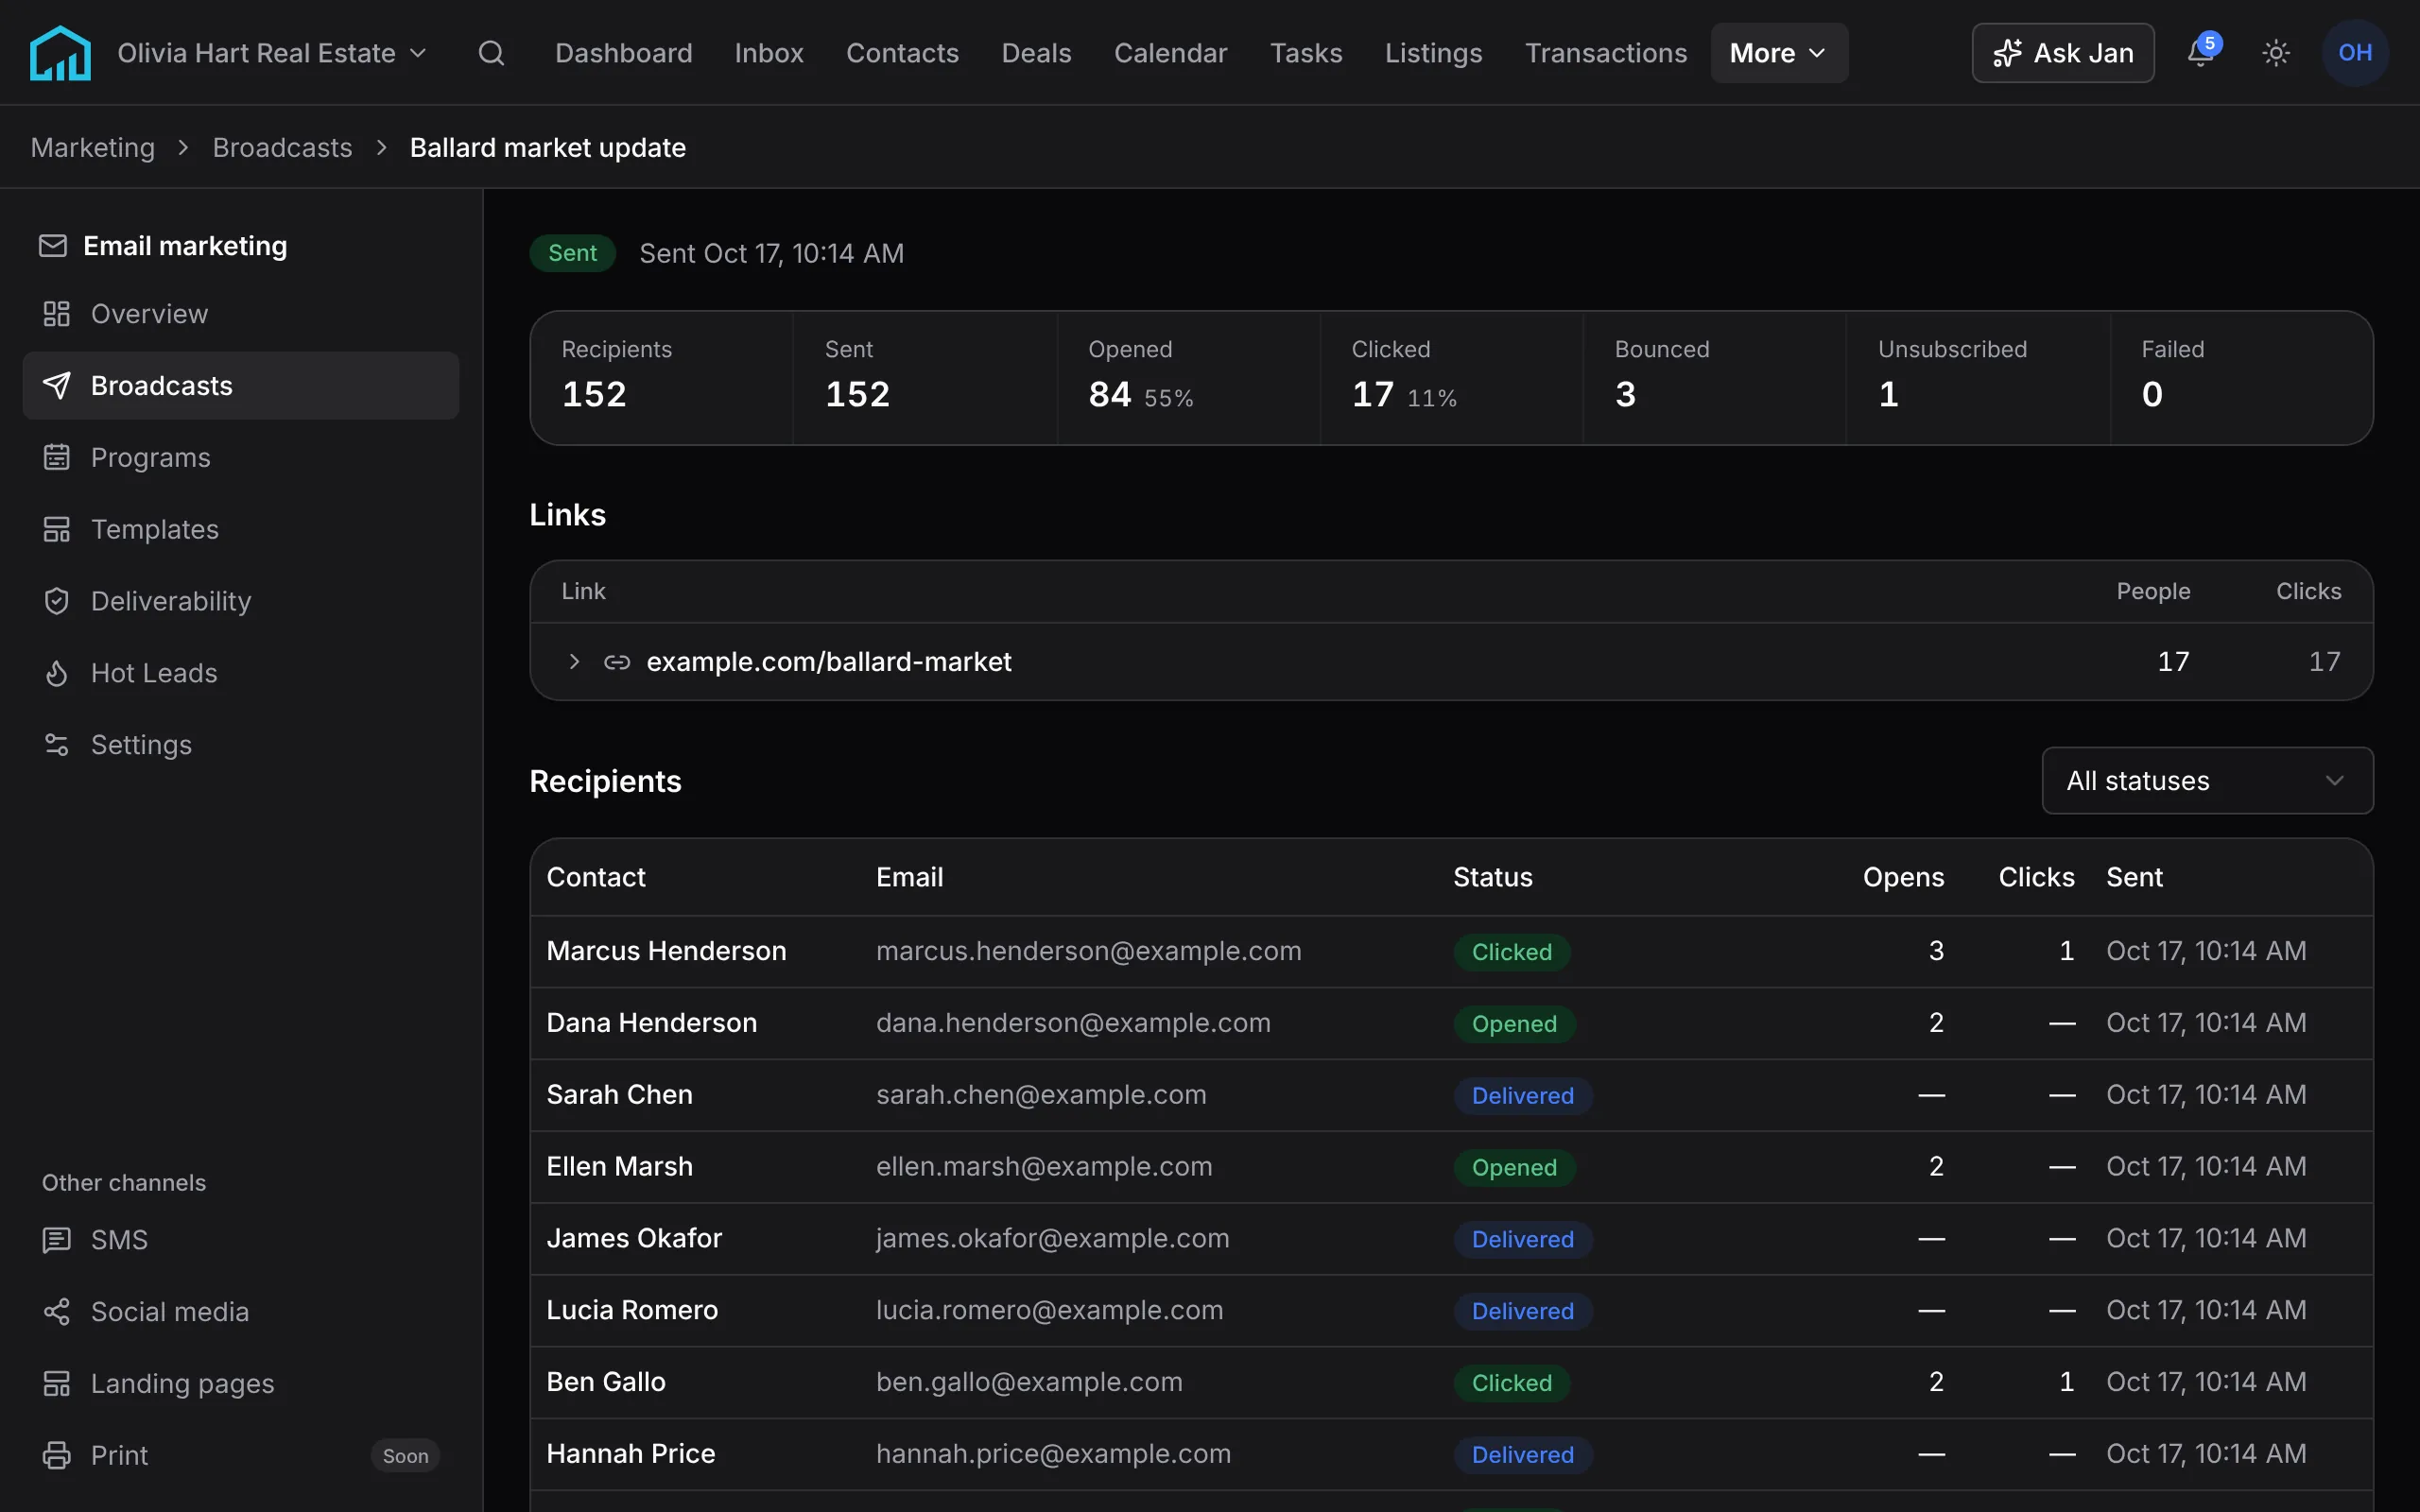This screenshot has width=2420, height=1512.
Task: Click the Opens column header
Action: click(x=1903, y=877)
